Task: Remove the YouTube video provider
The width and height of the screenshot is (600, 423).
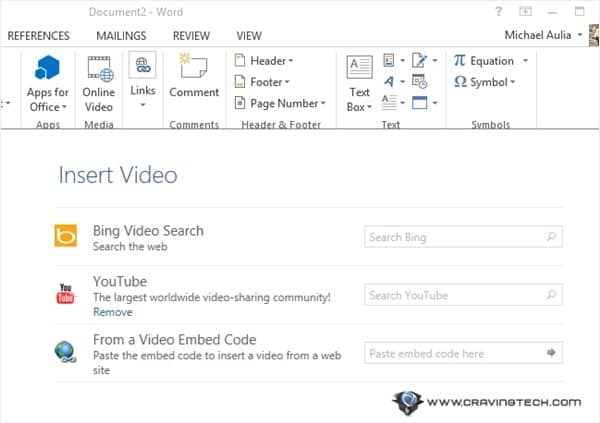Action: [113, 312]
